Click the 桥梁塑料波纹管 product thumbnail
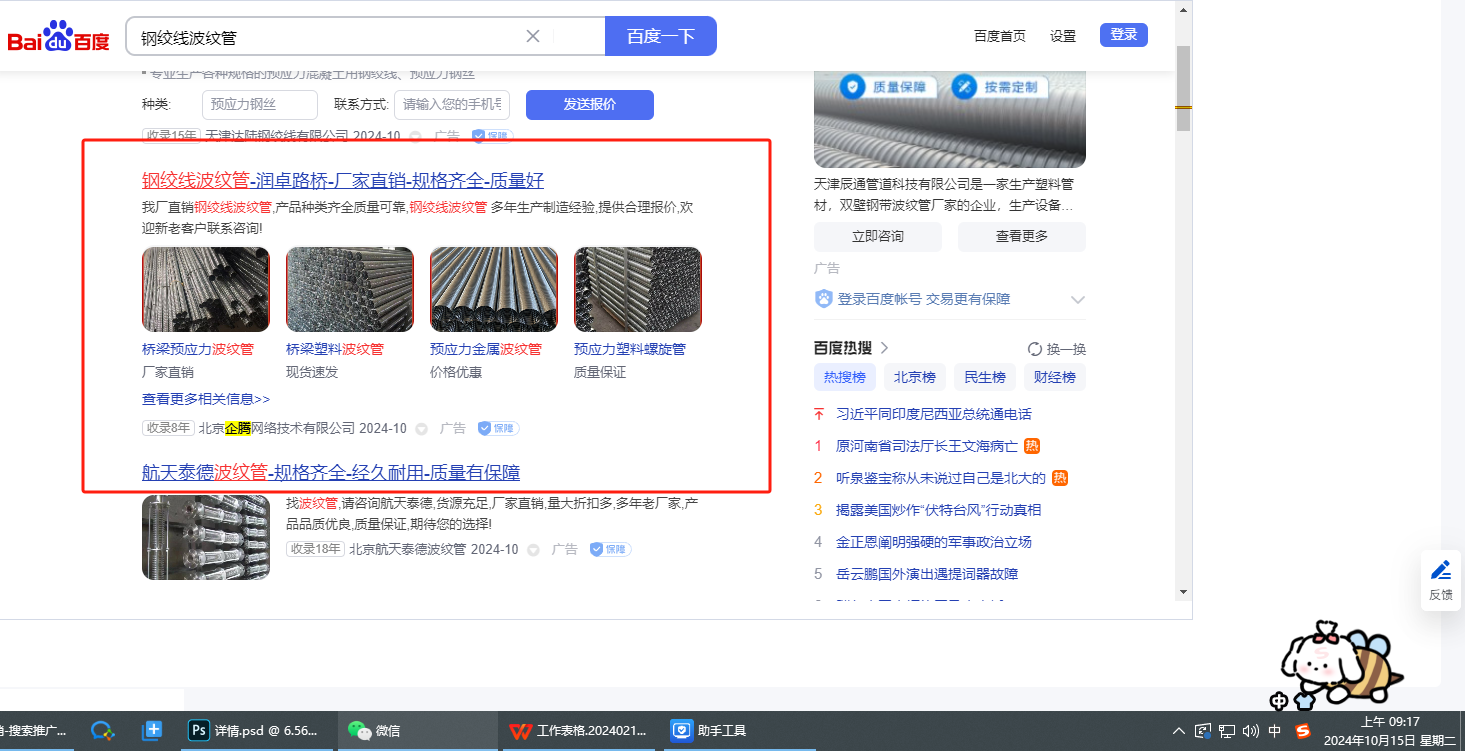1465x751 pixels. point(350,289)
